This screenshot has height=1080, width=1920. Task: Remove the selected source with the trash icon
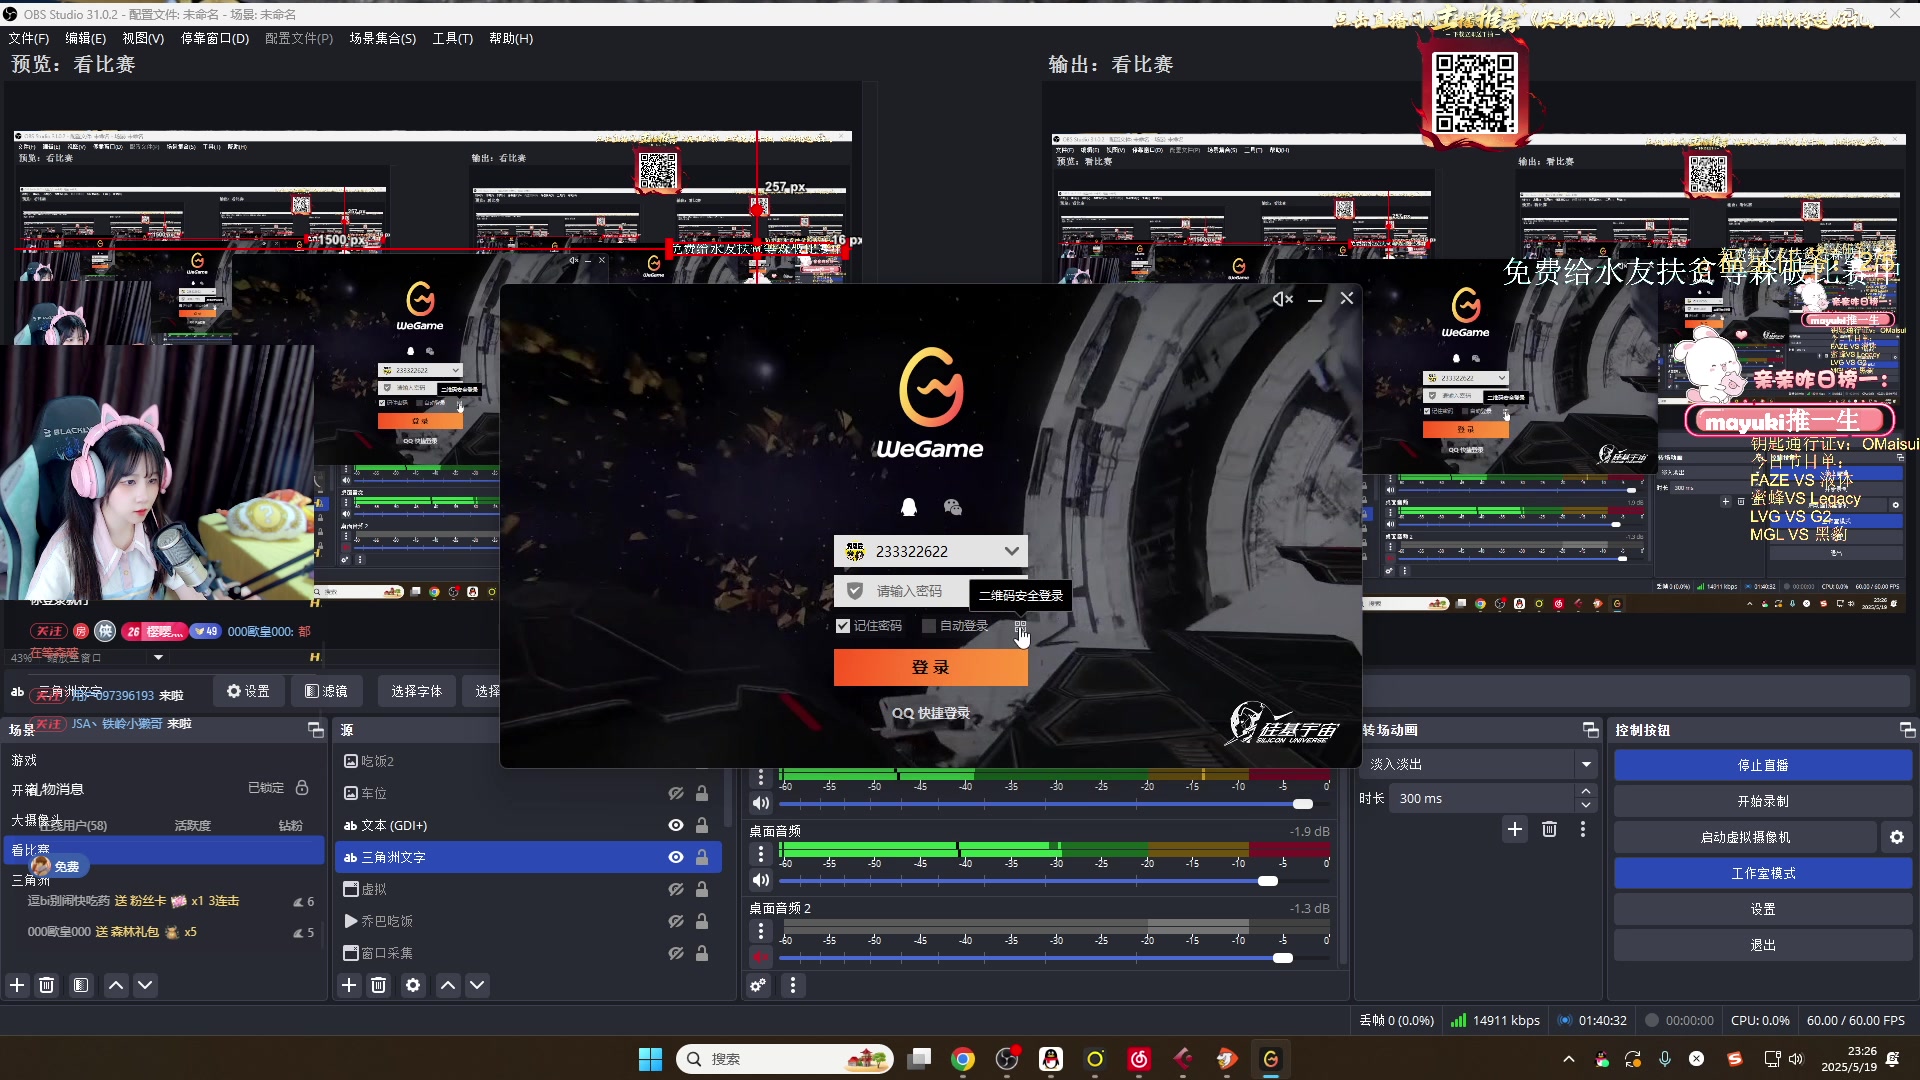click(x=378, y=986)
